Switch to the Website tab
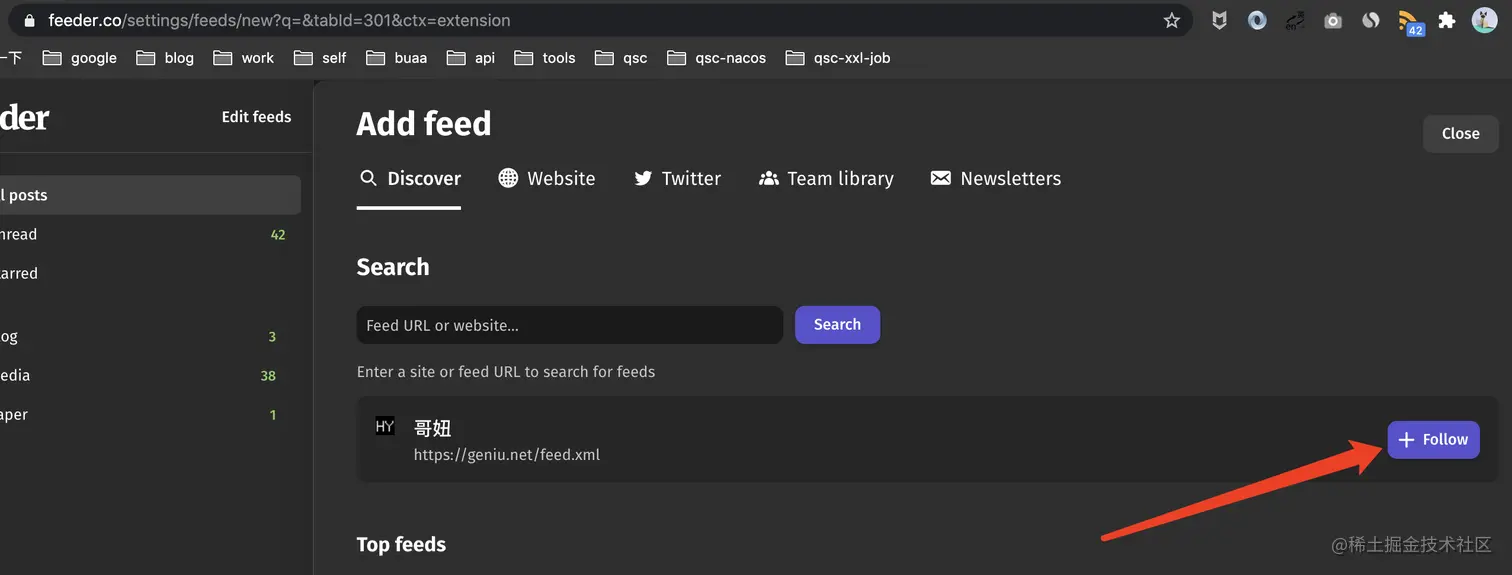The height and width of the screenshot is (575, 1512). 547,179
